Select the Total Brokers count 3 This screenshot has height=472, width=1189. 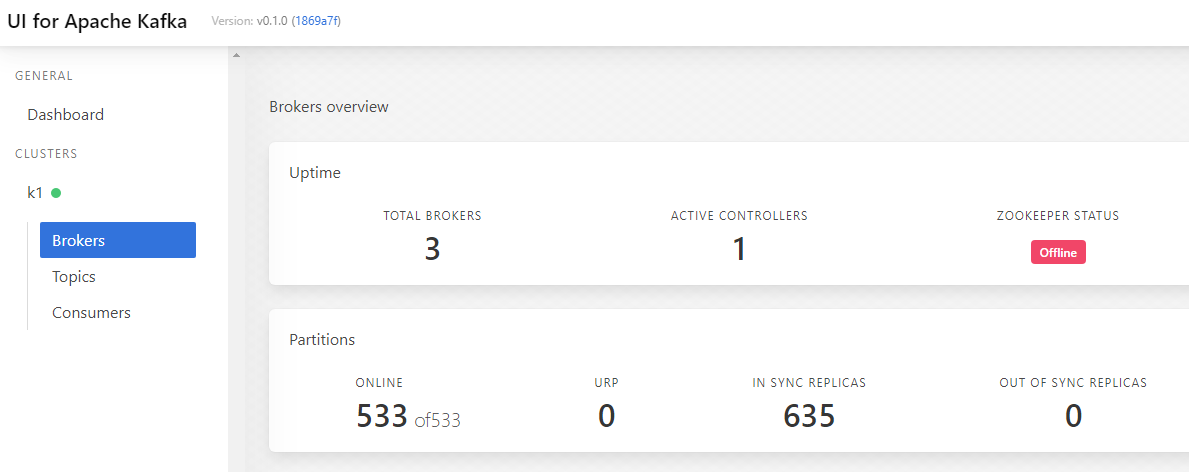(x=432, y=249)
